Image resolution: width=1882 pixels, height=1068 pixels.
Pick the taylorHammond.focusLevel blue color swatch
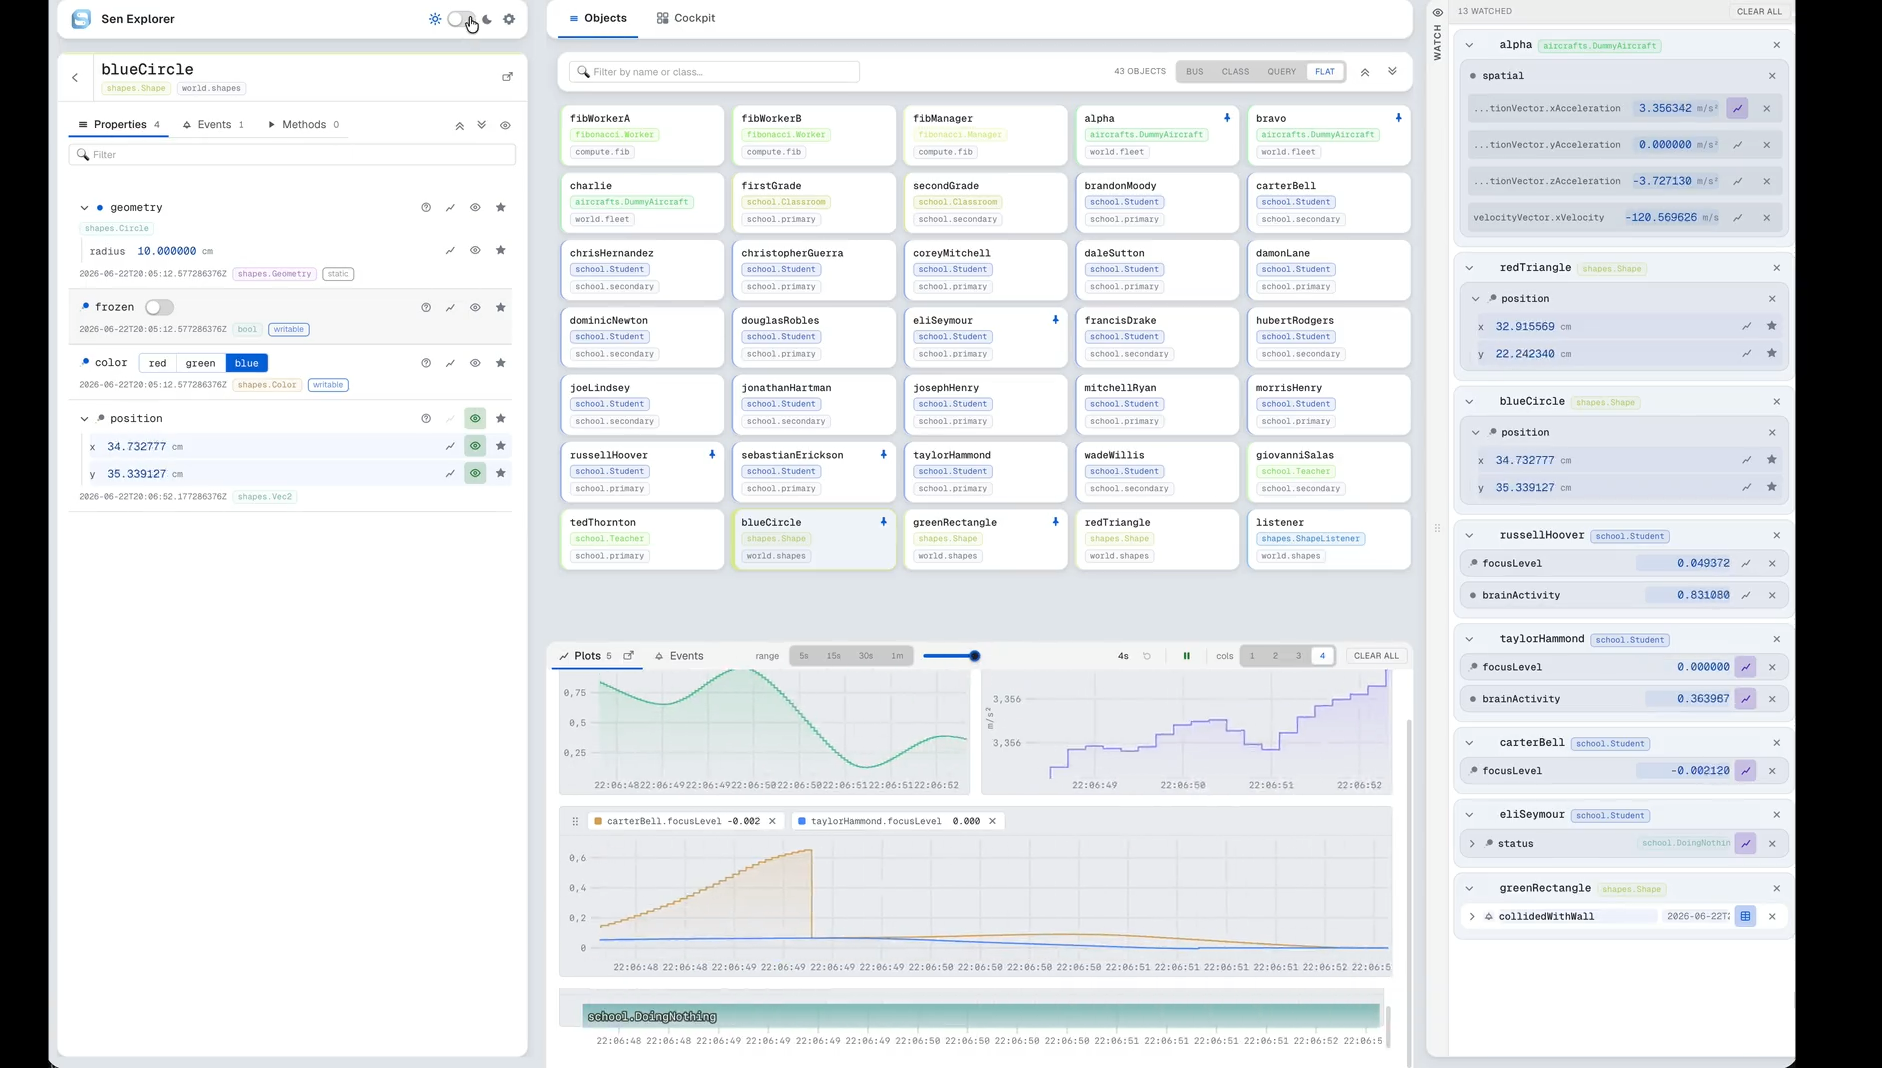click(802, 821)
